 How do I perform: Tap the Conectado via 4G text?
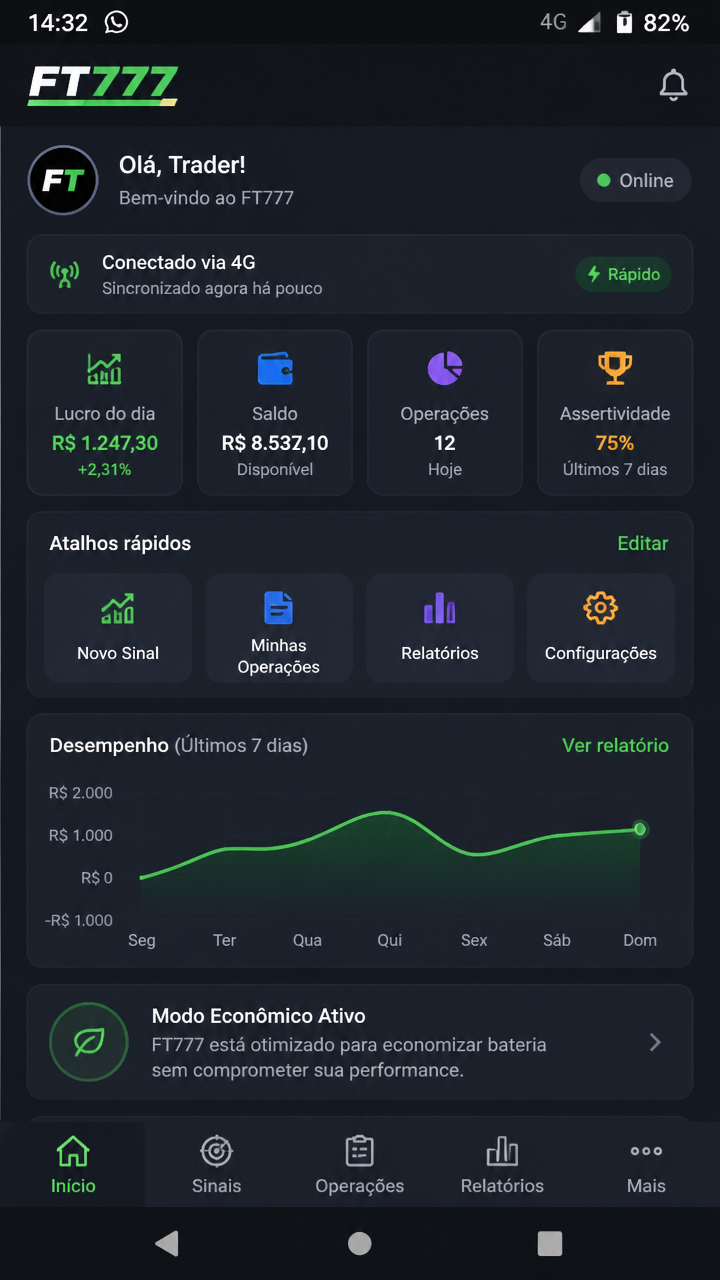(x=179, y=263)
